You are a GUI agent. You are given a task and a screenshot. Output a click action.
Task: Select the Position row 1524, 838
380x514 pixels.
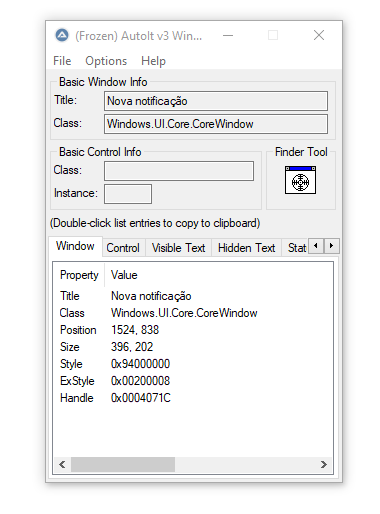(x=193, y=330)
